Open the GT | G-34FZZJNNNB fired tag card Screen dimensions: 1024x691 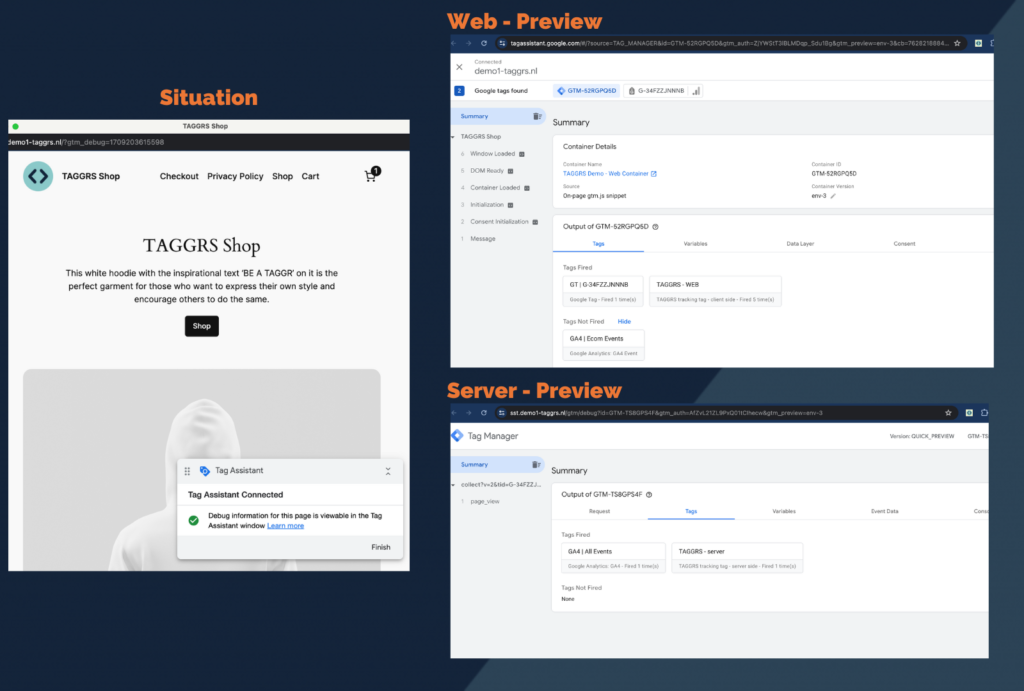tap(603, 291)
